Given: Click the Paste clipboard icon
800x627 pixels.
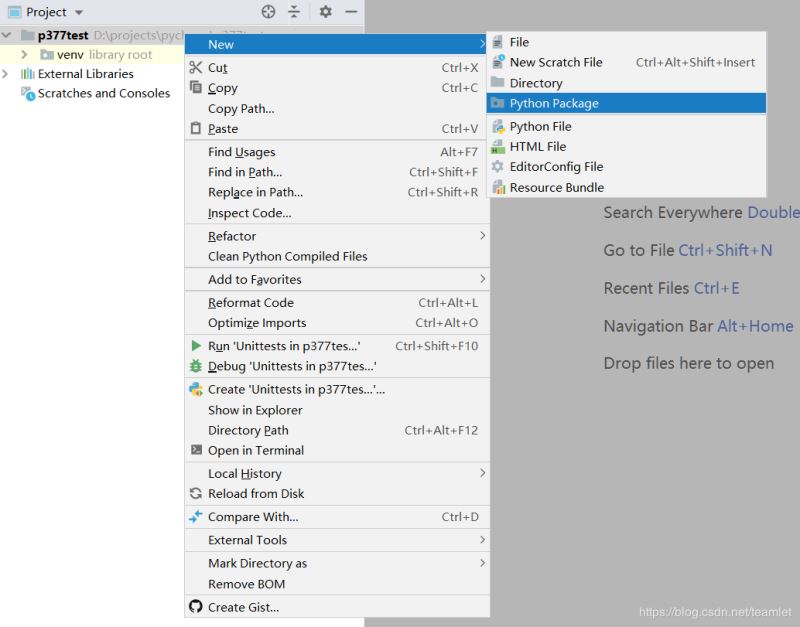Looking at the screenshot, I should [x=196, y=129].
